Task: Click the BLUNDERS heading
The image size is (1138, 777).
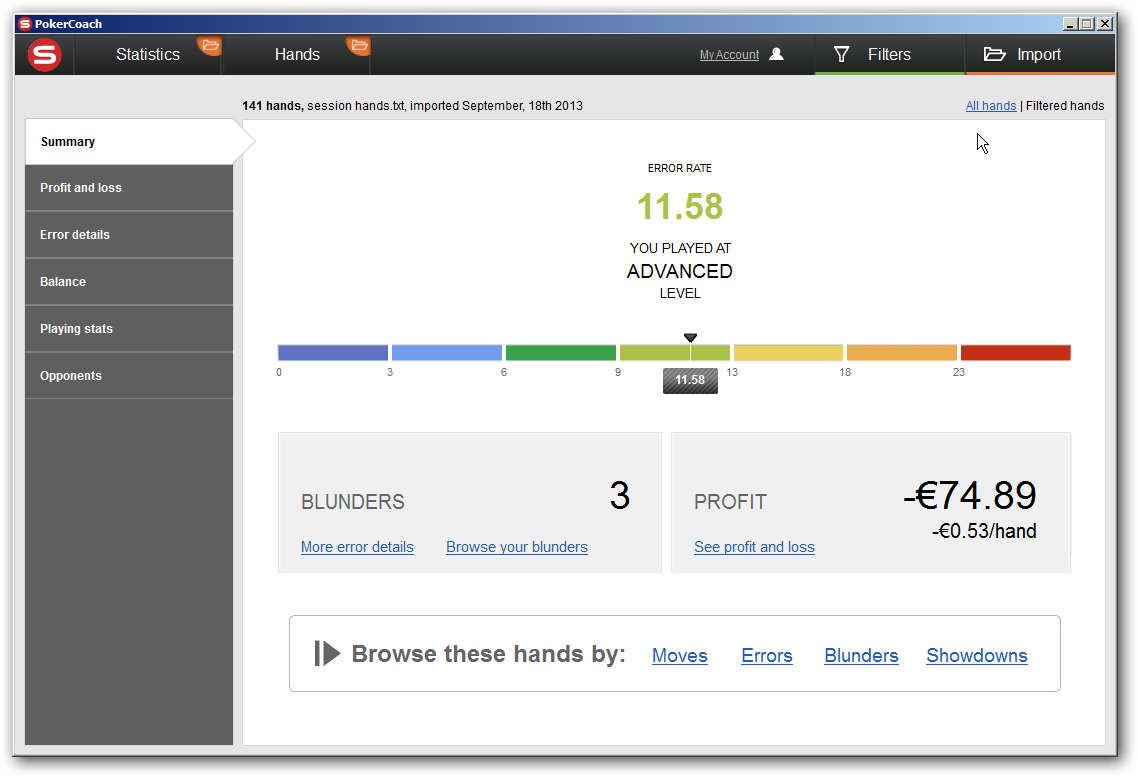Action: coord(353,501)
